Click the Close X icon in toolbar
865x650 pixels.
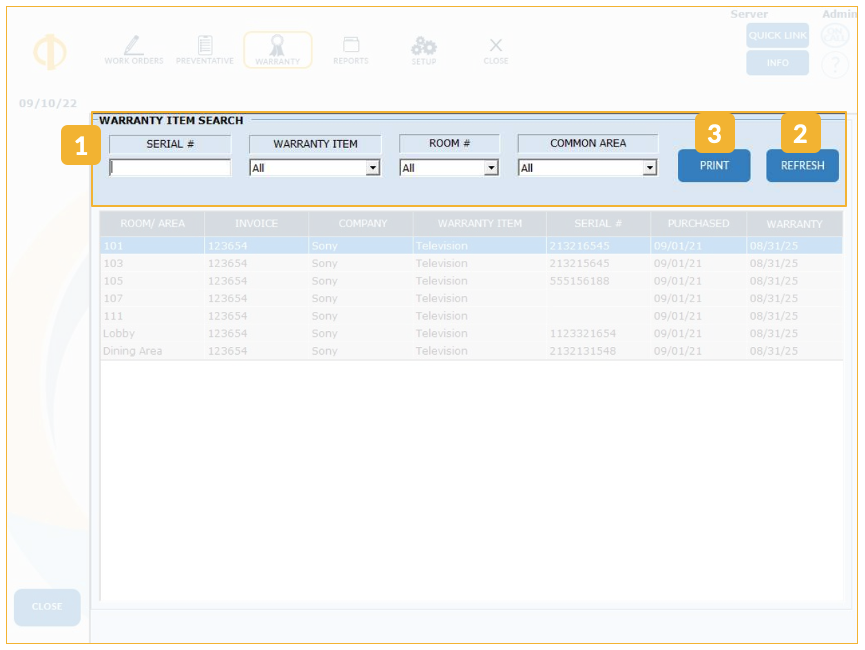496,47
